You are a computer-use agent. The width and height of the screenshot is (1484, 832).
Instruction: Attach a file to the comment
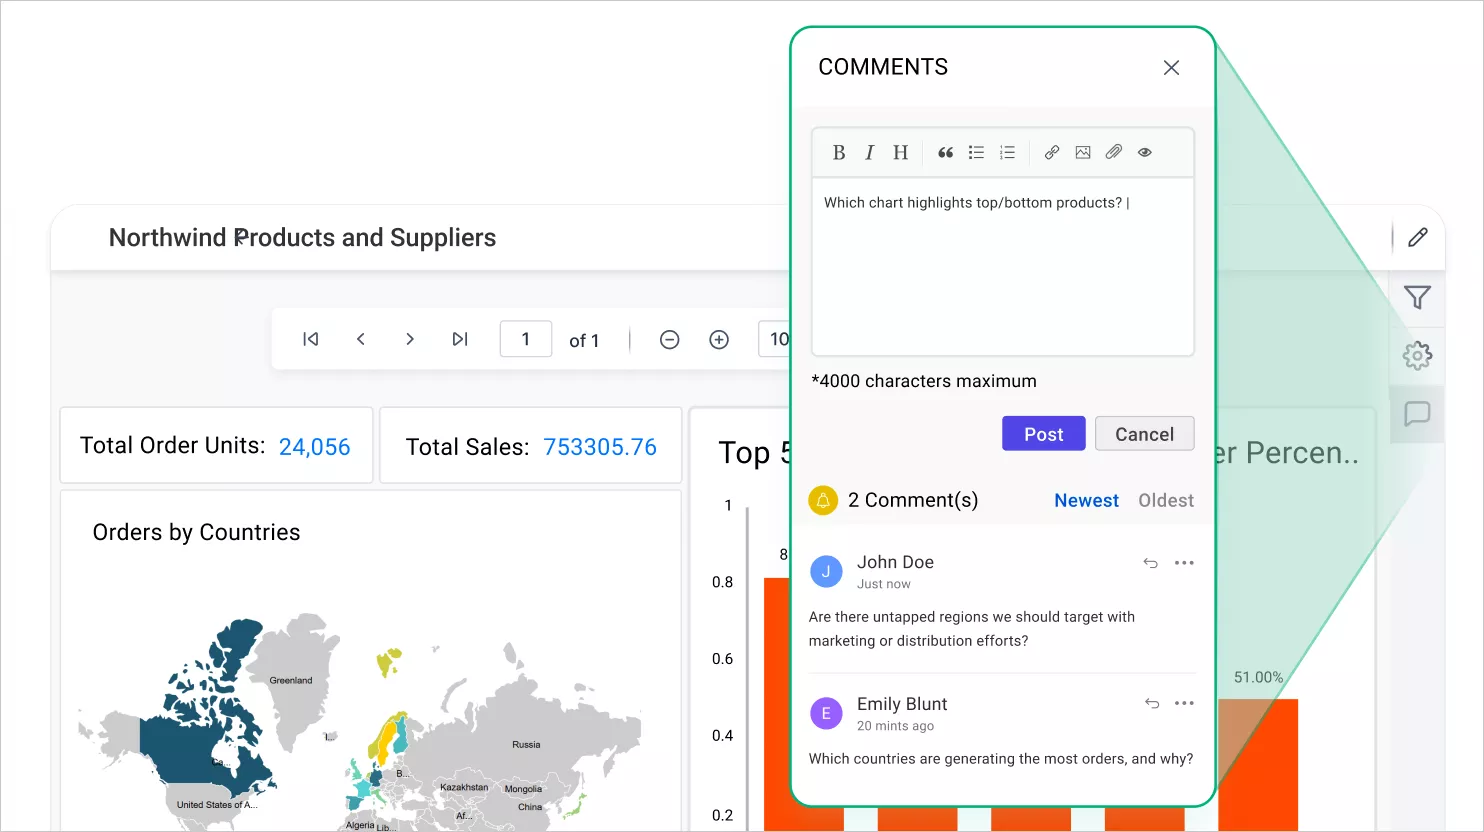(x=1113, y=152)
